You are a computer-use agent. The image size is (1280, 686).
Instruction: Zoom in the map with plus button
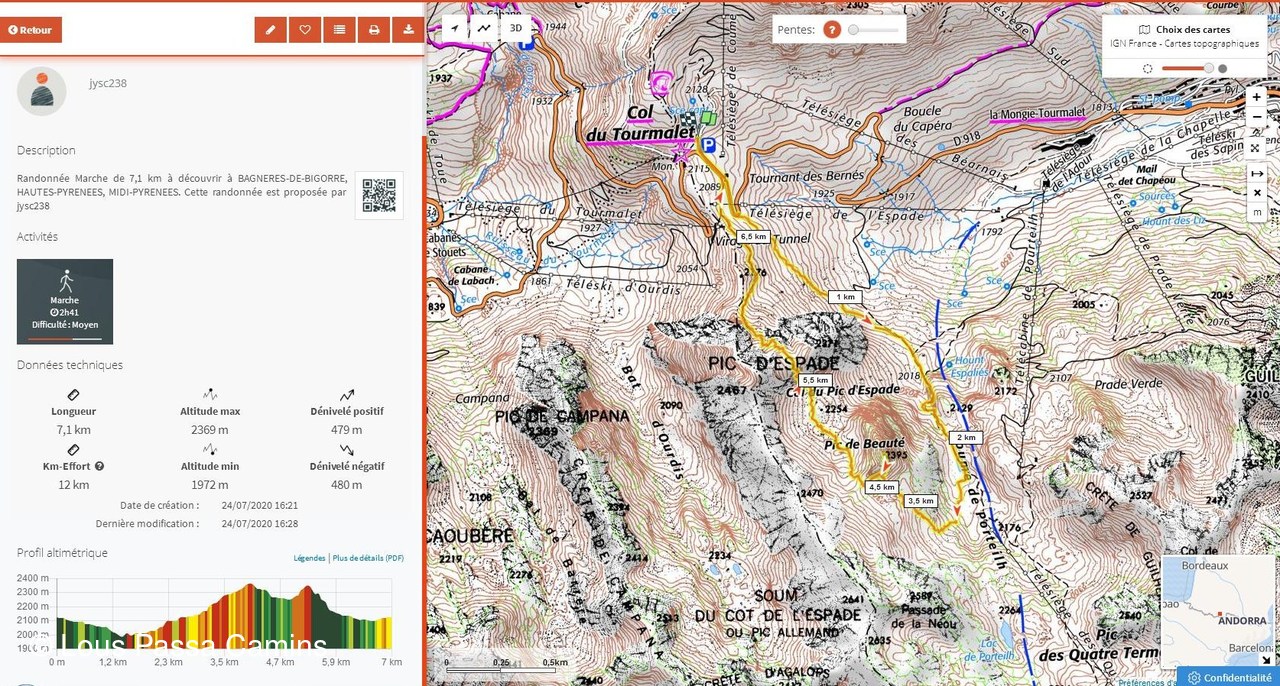click(x=1256, y=98)
